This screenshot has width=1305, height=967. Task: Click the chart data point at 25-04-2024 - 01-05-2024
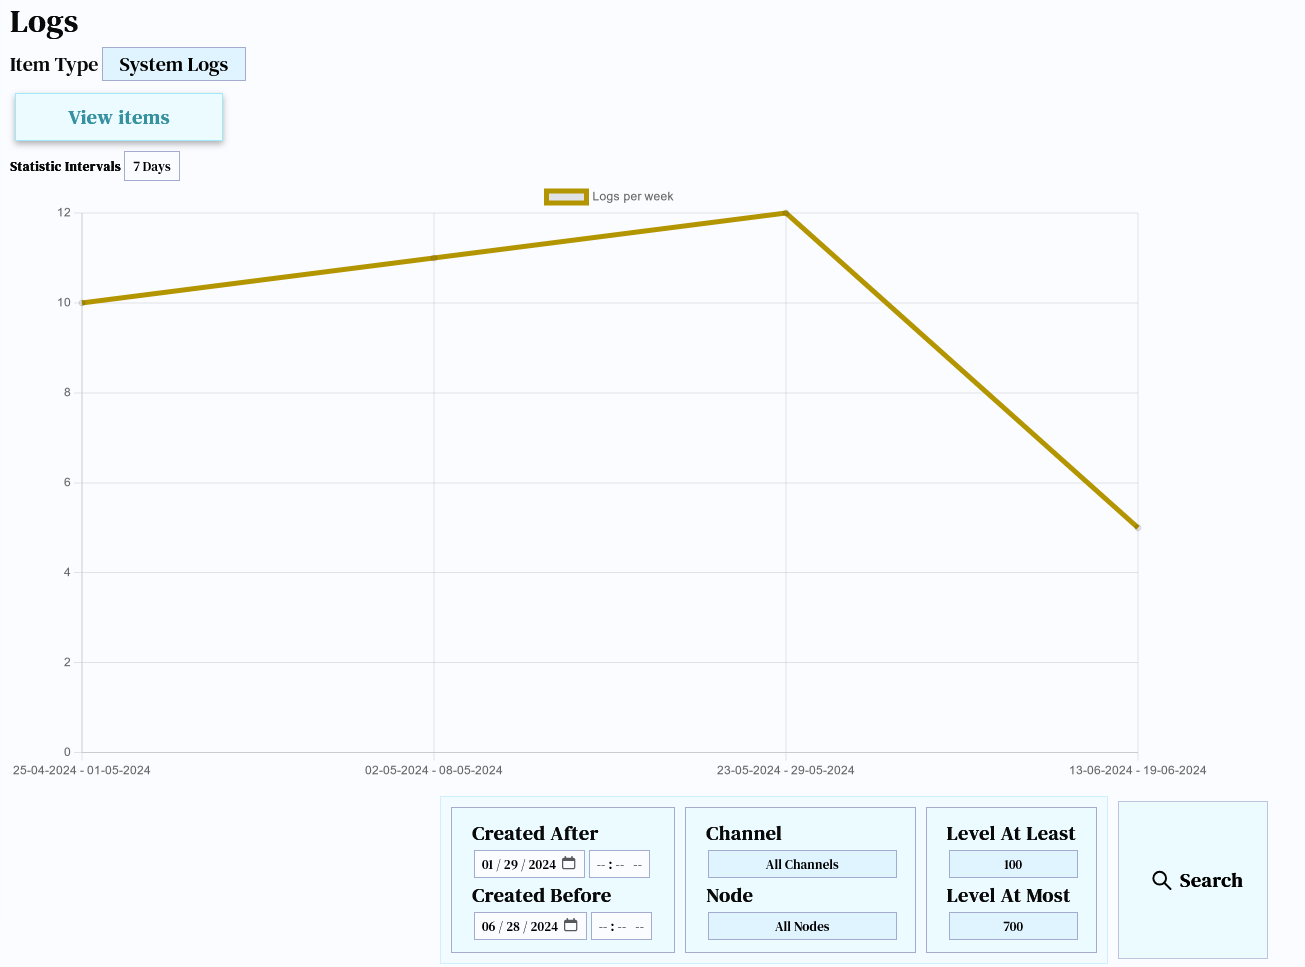click(x=82, y=303)
